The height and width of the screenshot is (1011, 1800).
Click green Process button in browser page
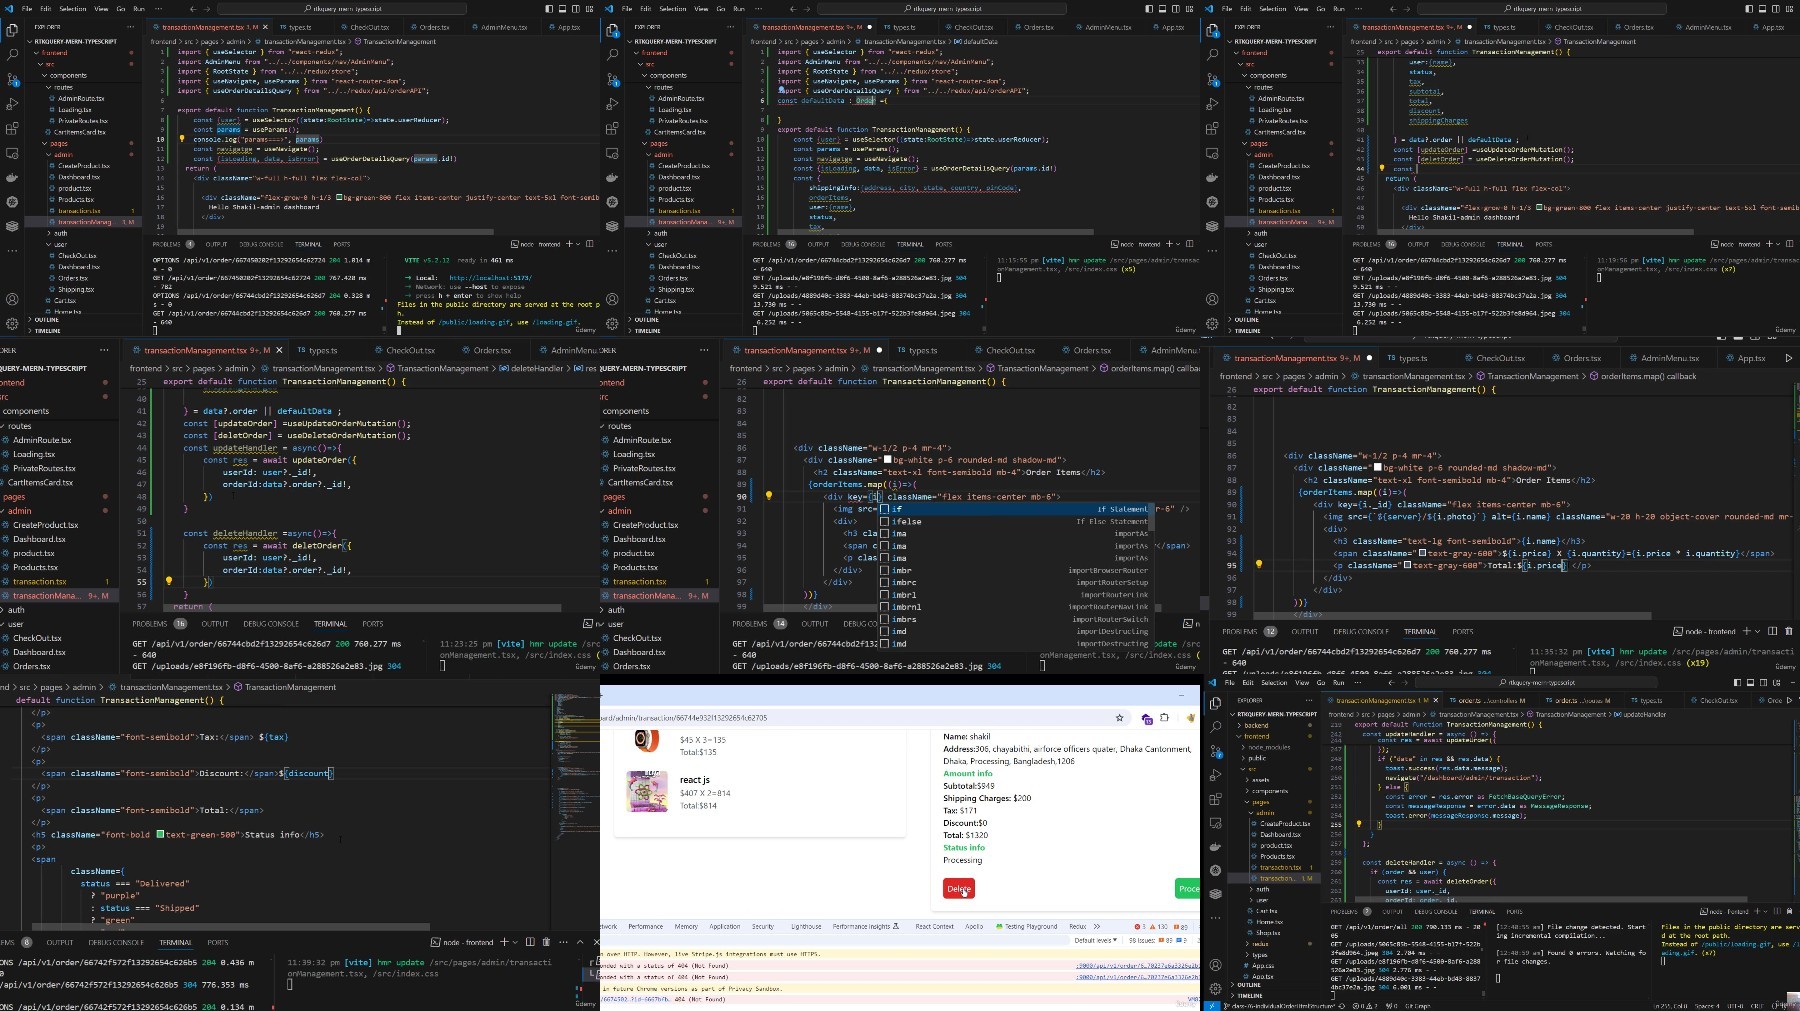pos(1187,888)
